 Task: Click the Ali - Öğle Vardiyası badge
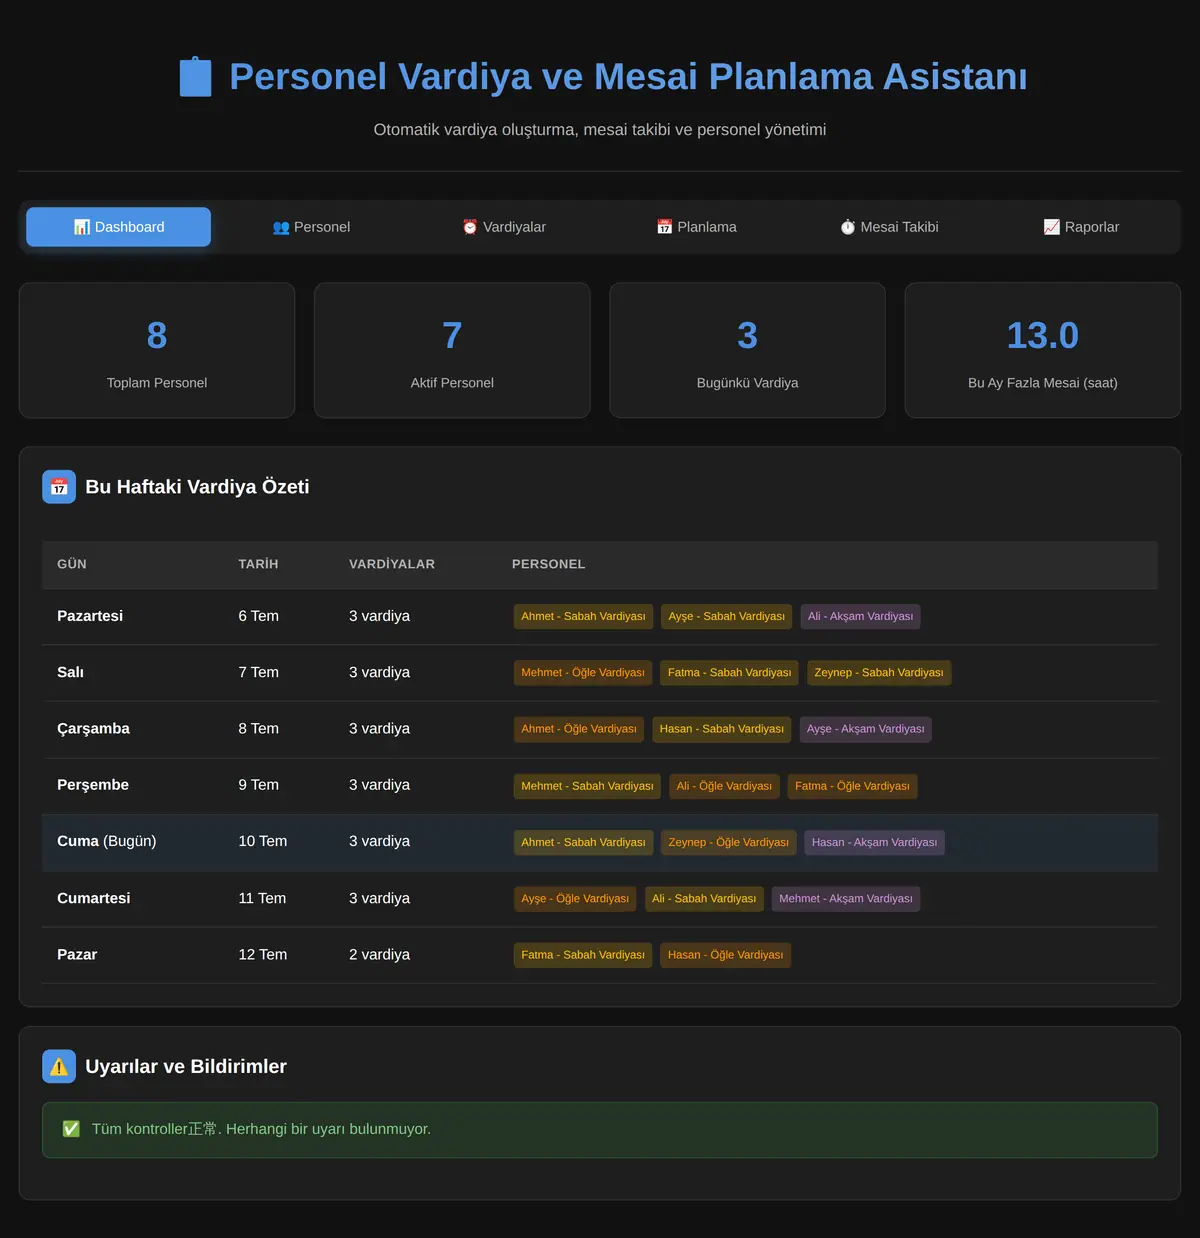(724, 786)
